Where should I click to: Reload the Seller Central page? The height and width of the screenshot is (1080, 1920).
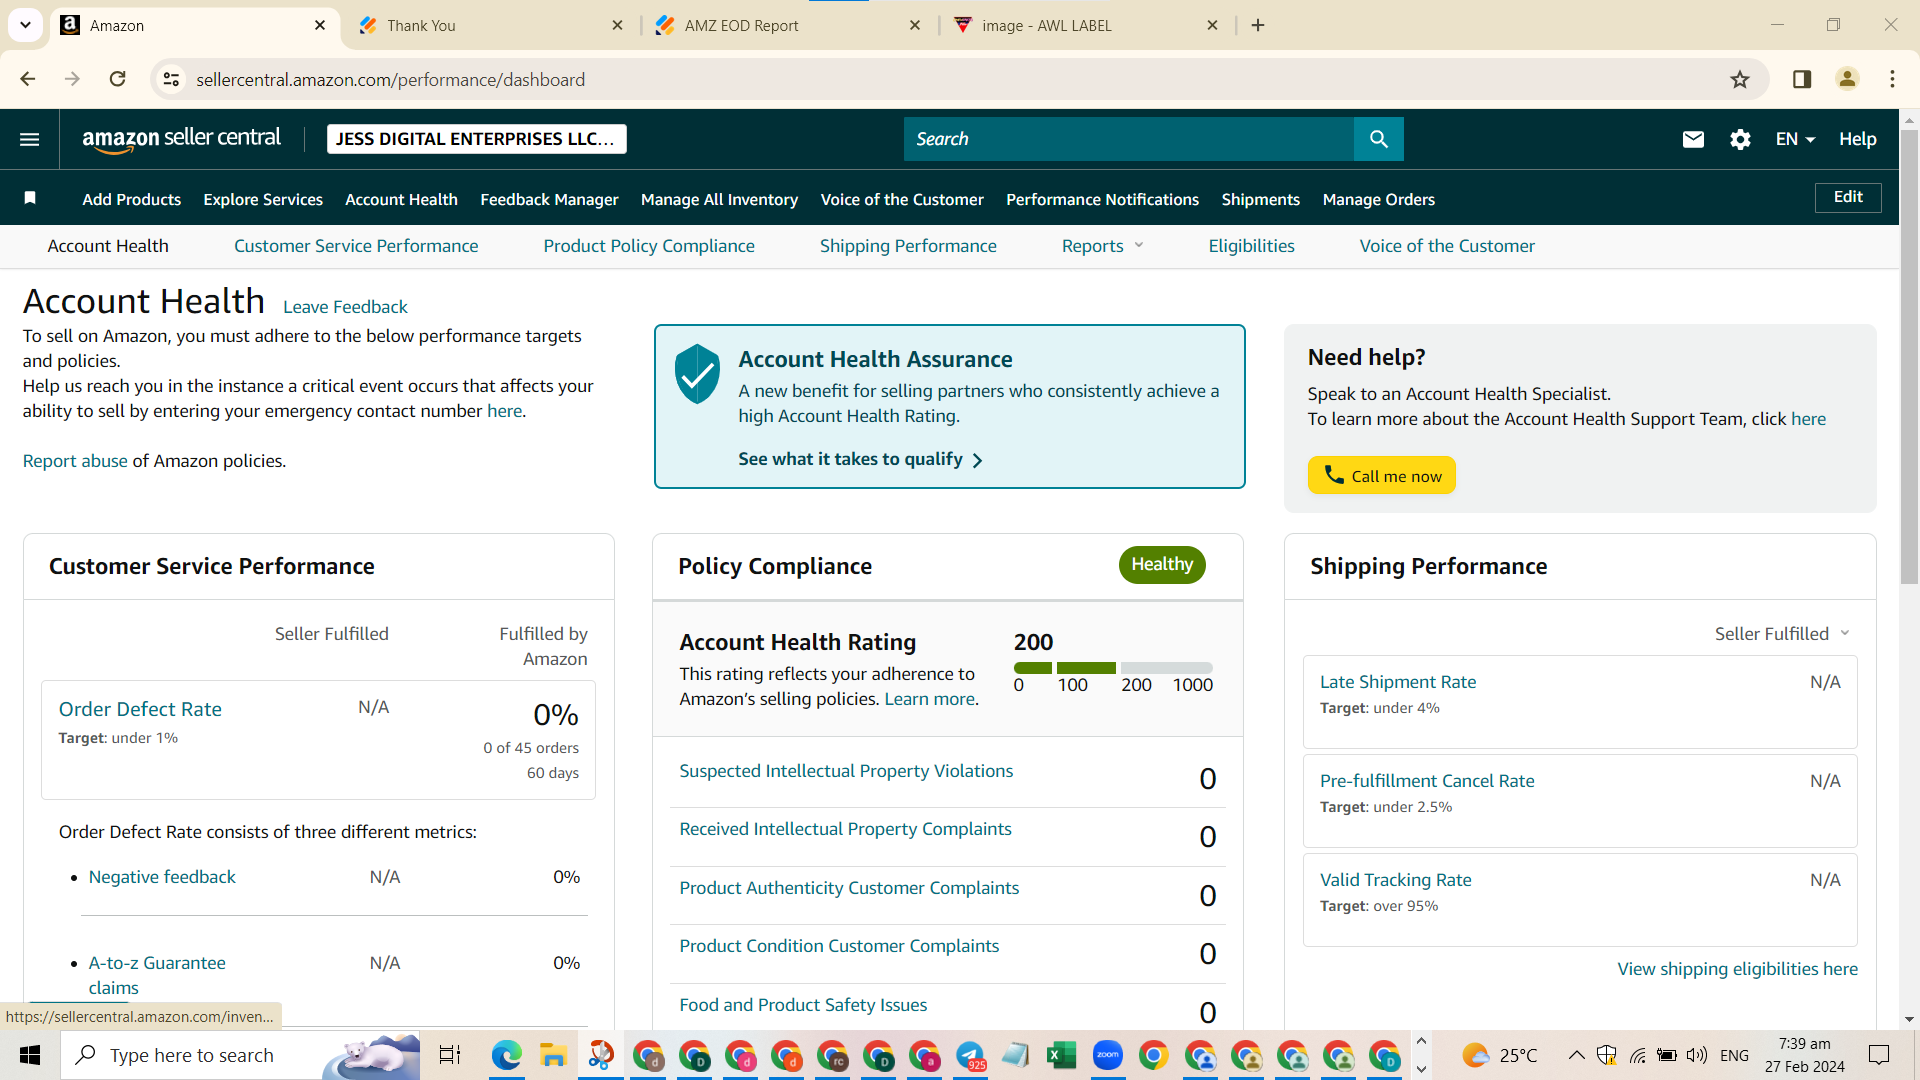(x=117, y=79)
